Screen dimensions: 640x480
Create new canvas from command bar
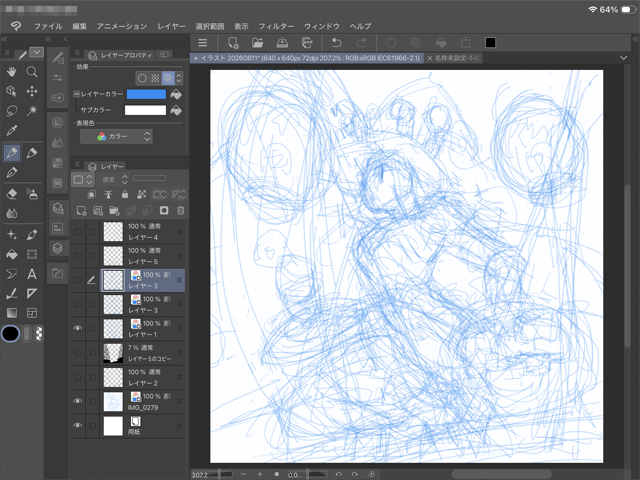tap(233, 42)
